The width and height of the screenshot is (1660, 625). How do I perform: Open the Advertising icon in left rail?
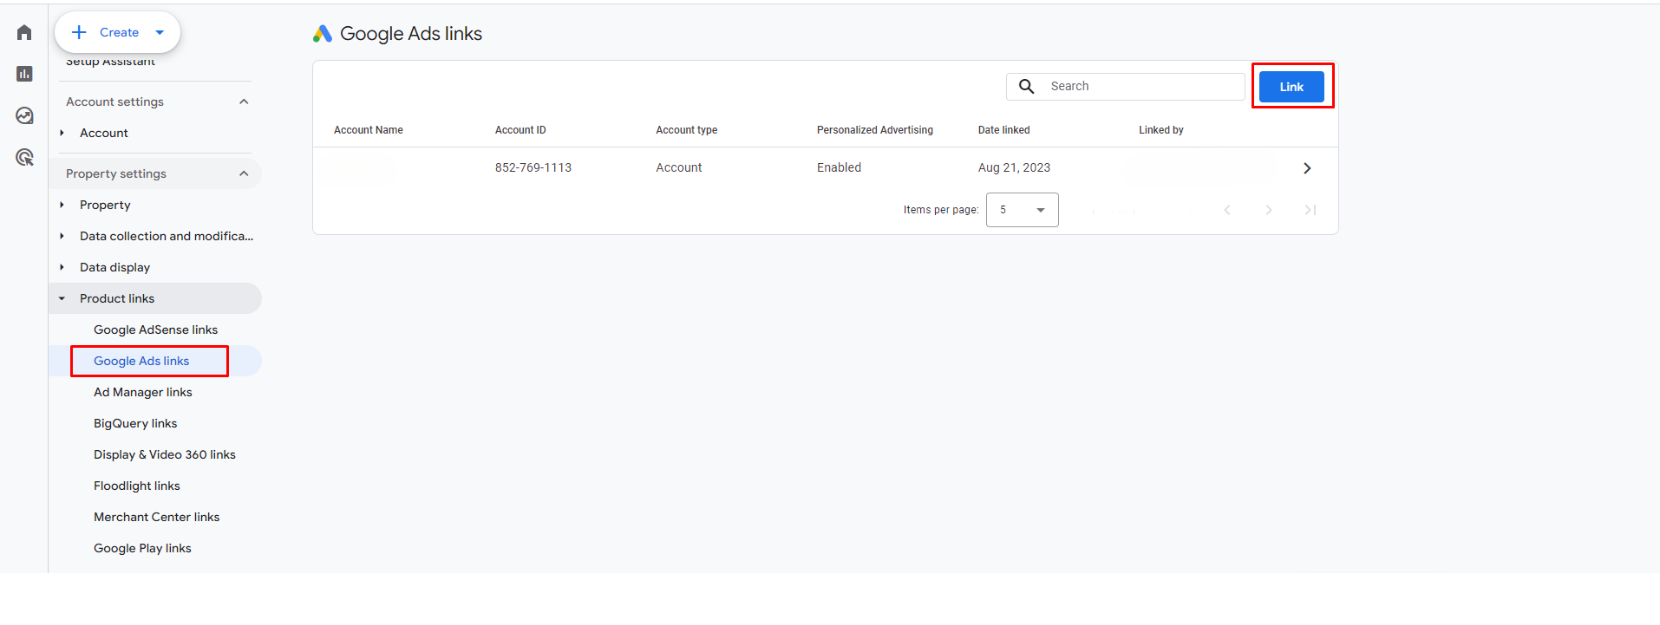pos(24,158)
